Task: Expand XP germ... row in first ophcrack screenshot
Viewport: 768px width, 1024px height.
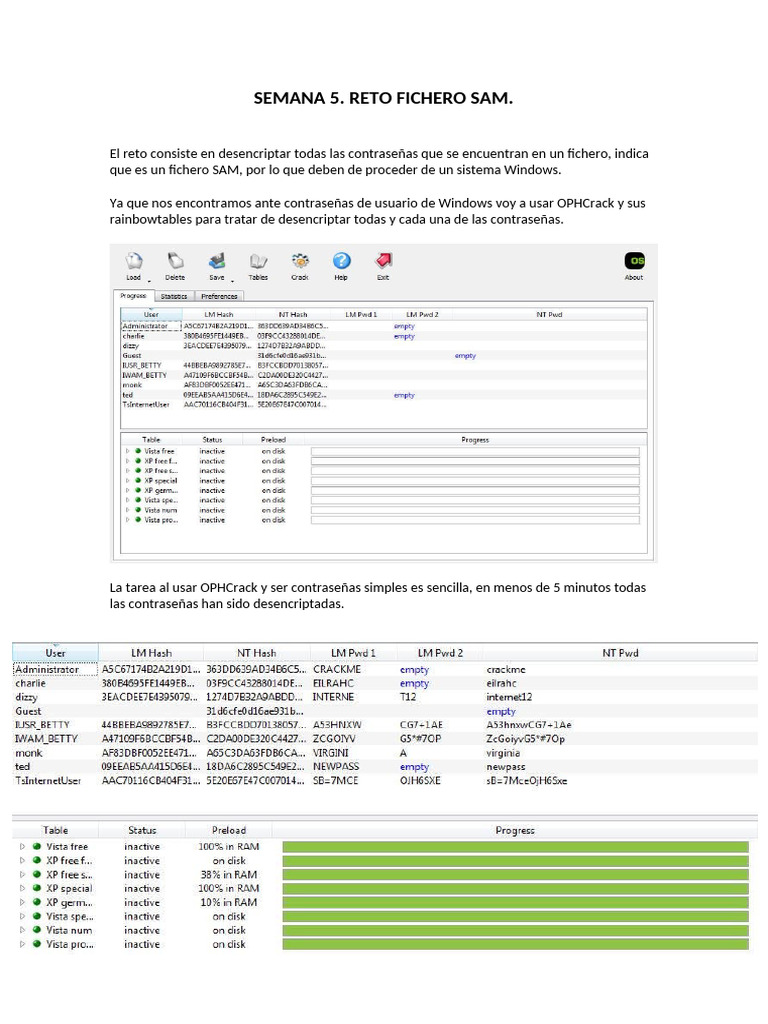Action: tap(127, 490)
